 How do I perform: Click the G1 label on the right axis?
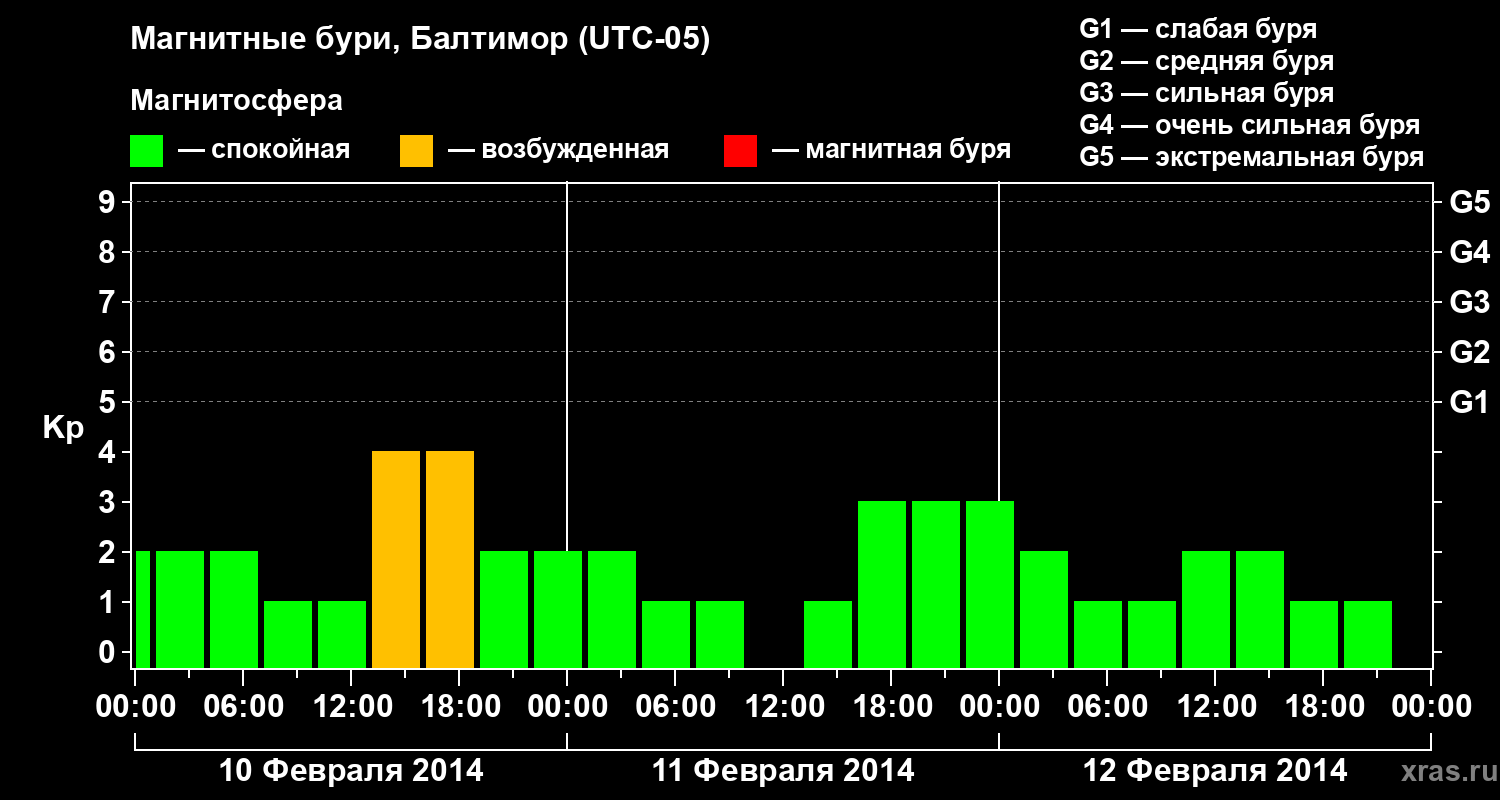click(1469, 403)
